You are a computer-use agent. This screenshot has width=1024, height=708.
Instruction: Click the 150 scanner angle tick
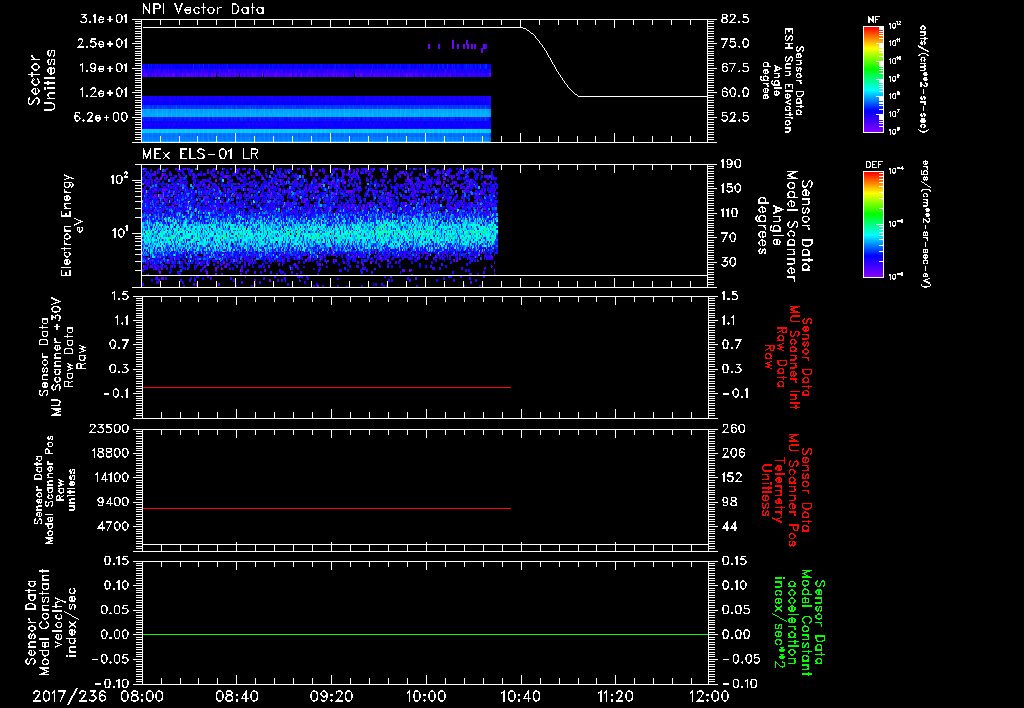coord(732,189)
